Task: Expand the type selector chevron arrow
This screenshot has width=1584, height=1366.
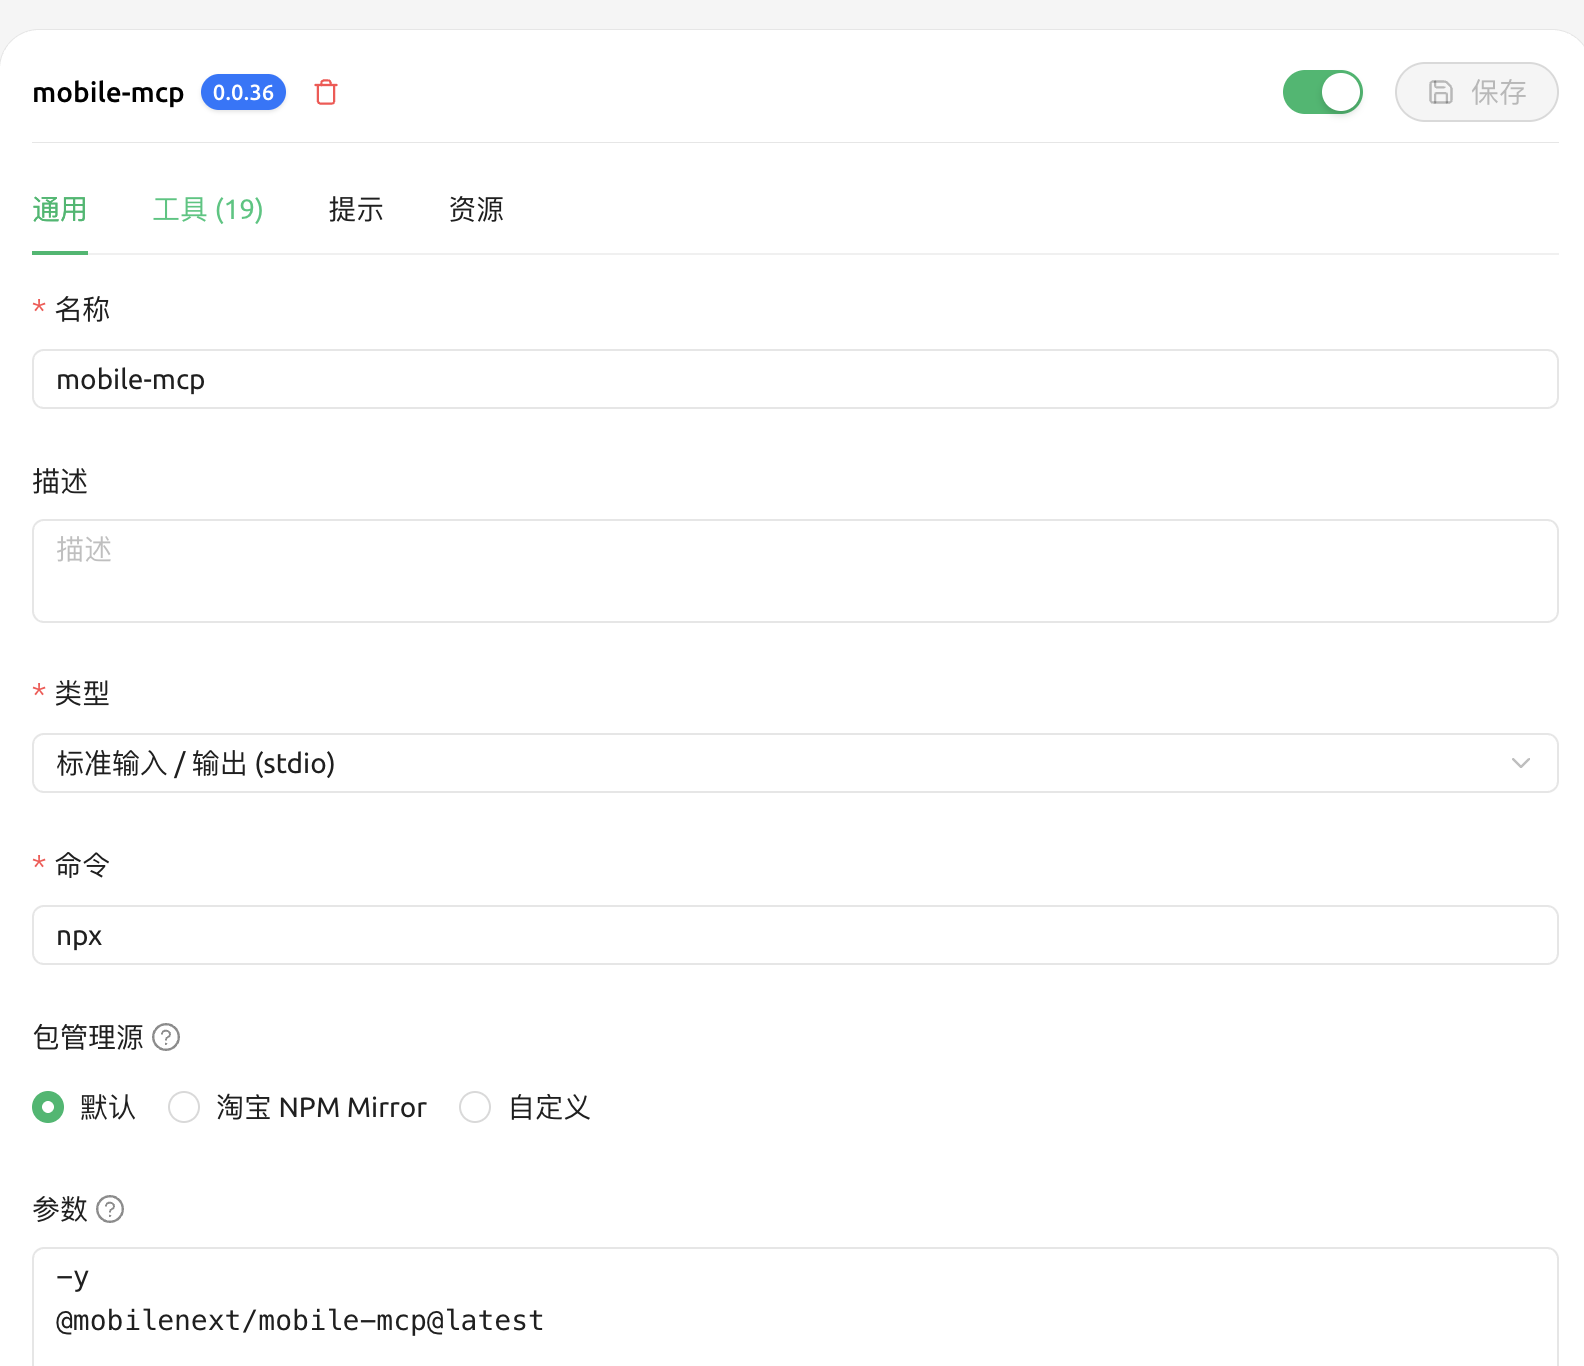Action: coord(1521,763)
